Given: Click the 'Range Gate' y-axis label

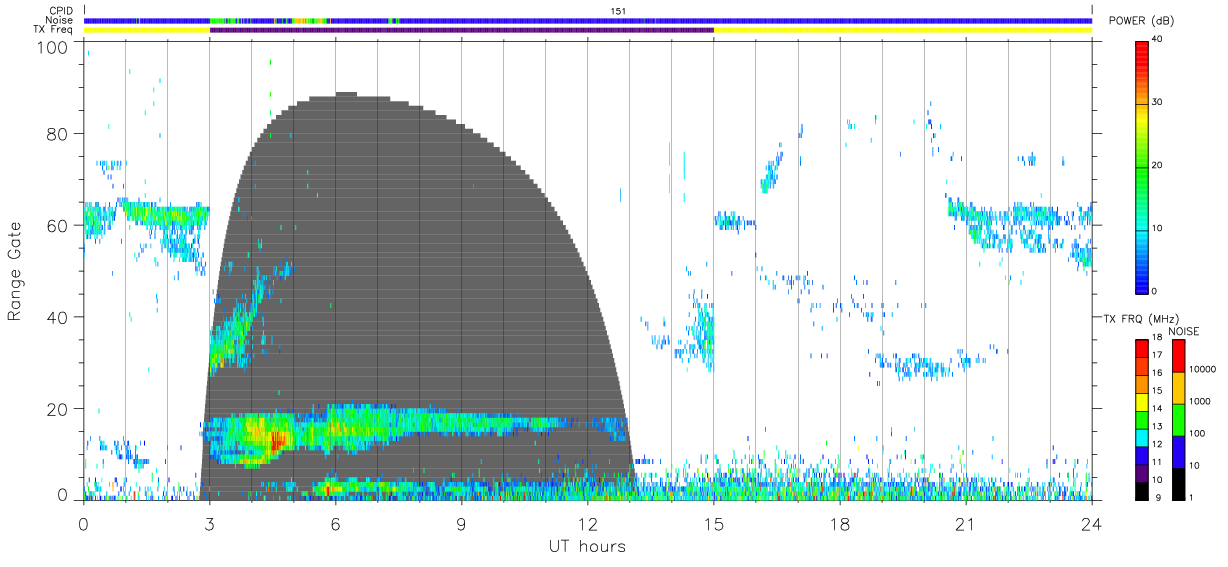Looking at the screenshot, I should [16, 270].
